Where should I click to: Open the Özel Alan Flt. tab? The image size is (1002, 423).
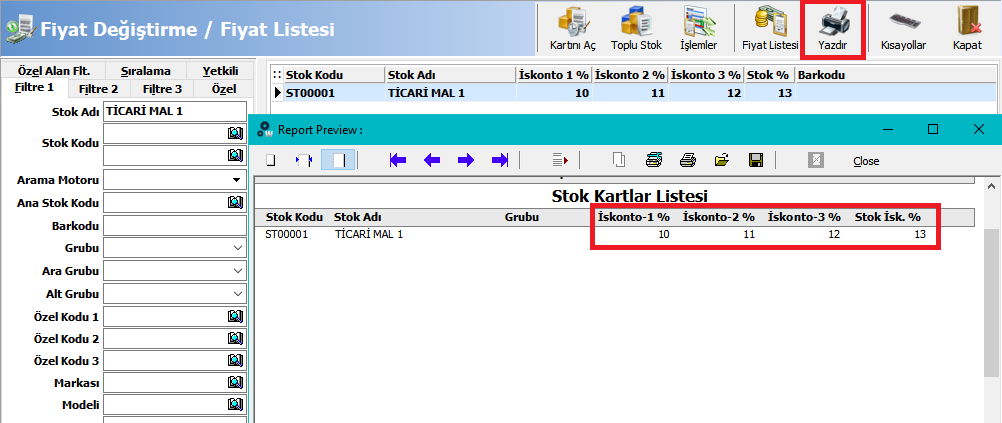pyautogui.click(x=54, y=71)
